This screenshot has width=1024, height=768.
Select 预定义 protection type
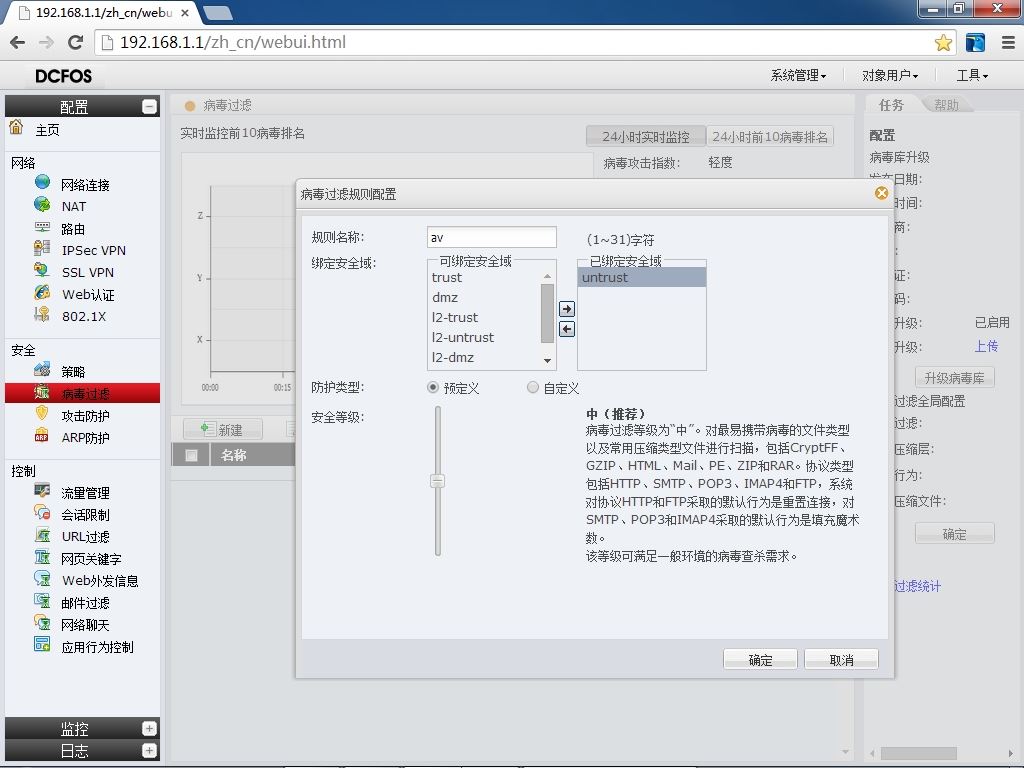[x=432, y=387]
